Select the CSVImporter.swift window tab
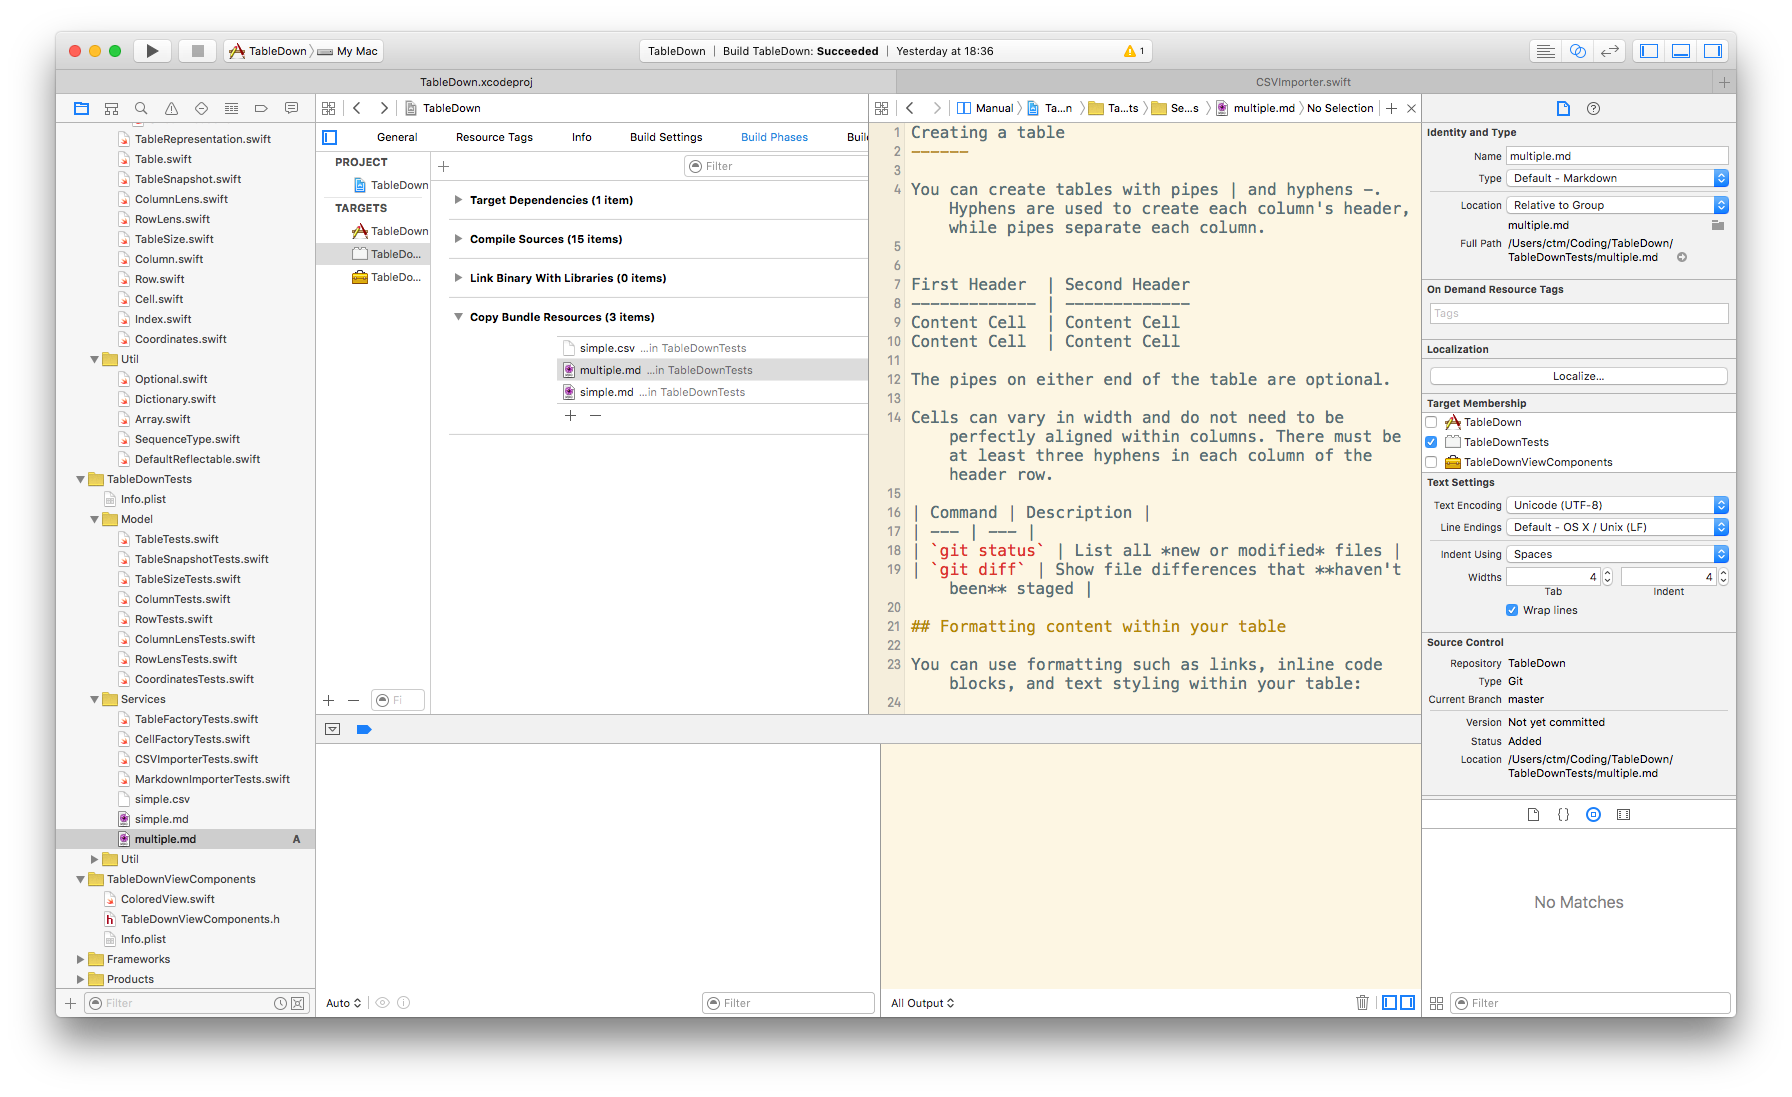 1303,82
